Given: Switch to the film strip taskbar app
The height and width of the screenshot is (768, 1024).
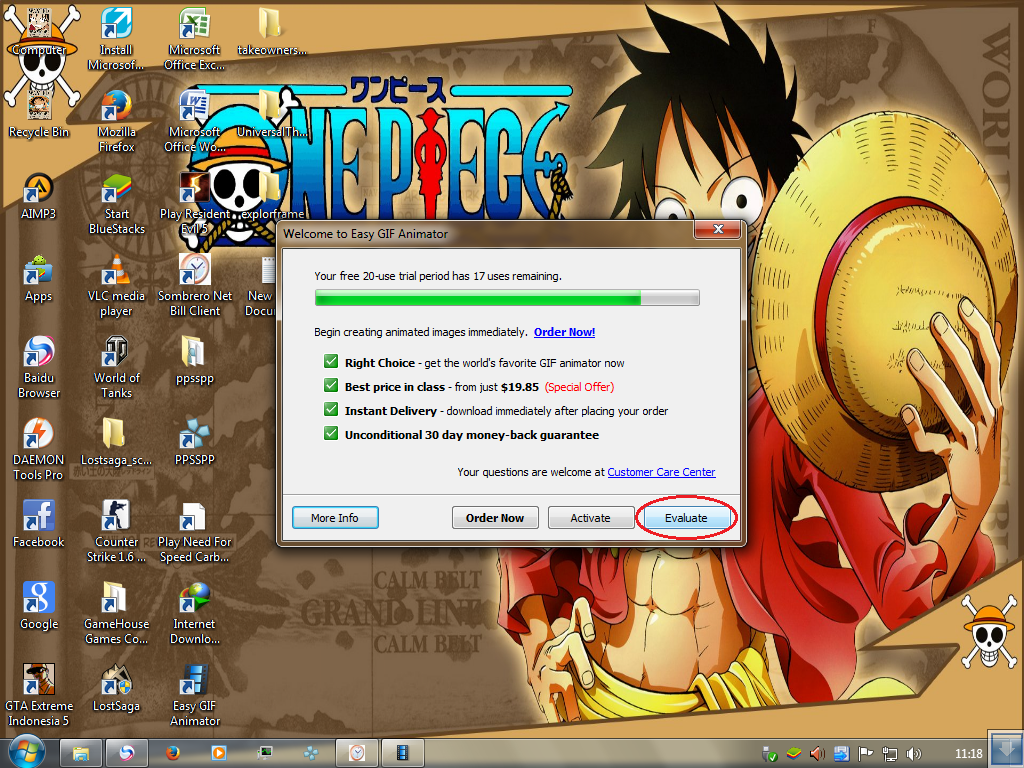Looking at the screenshot, I should pyautogui.click(x=403, y=754).
